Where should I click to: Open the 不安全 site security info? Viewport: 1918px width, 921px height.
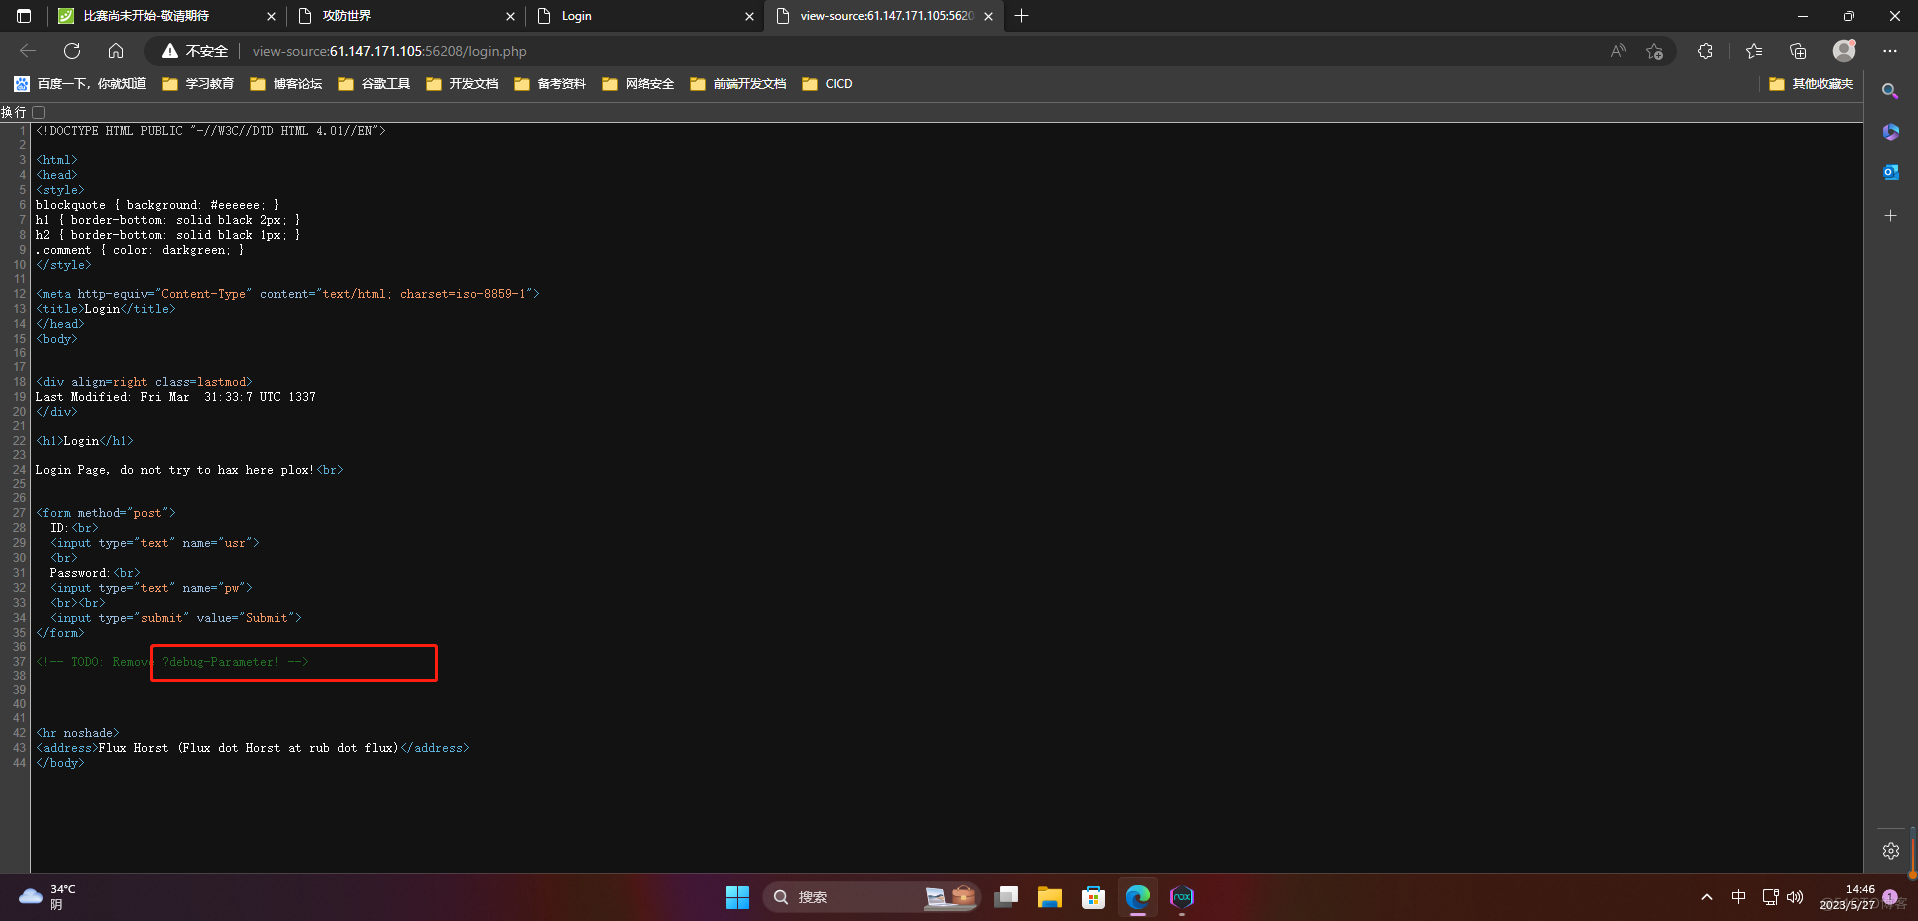click(x=195, y=51)
